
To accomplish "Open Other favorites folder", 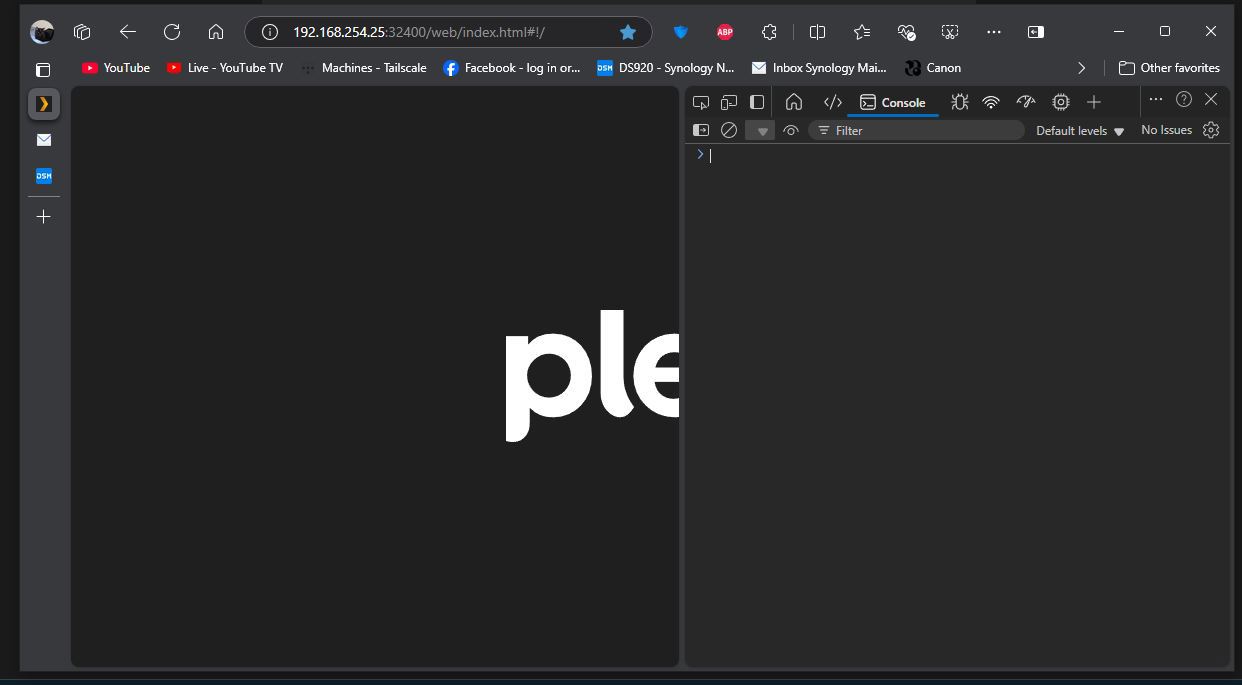I will (1169, 68).
